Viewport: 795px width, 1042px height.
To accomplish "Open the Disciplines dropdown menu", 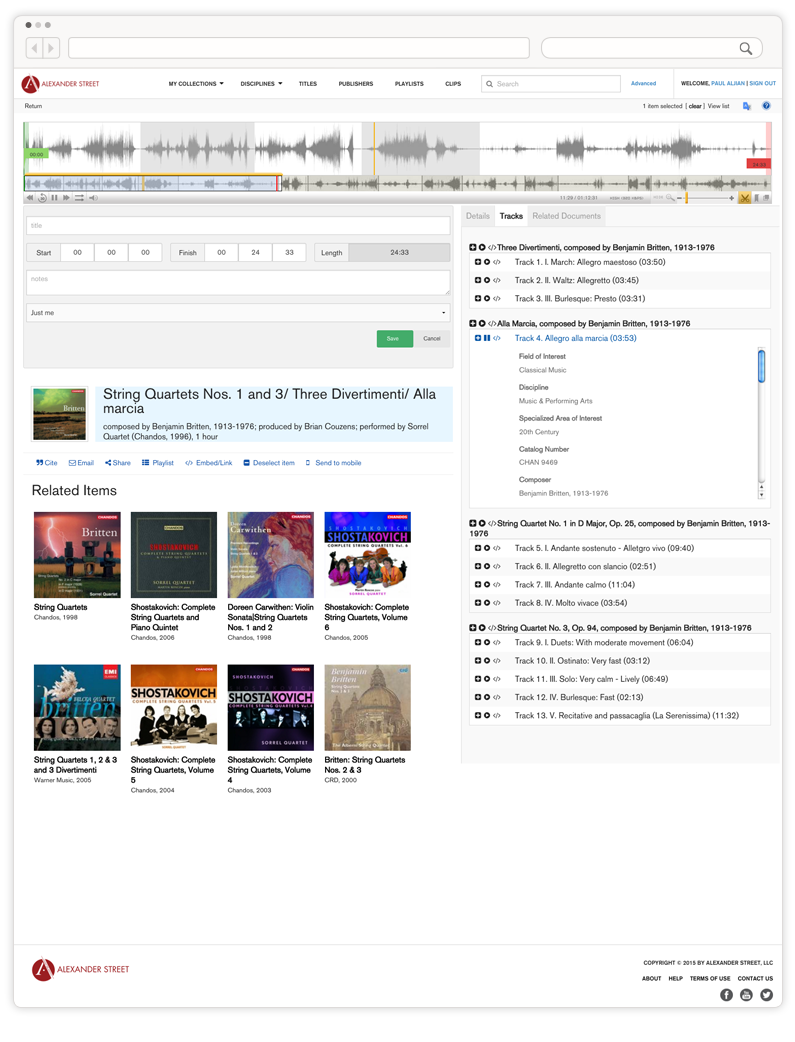I will click(x=262, y=84).
